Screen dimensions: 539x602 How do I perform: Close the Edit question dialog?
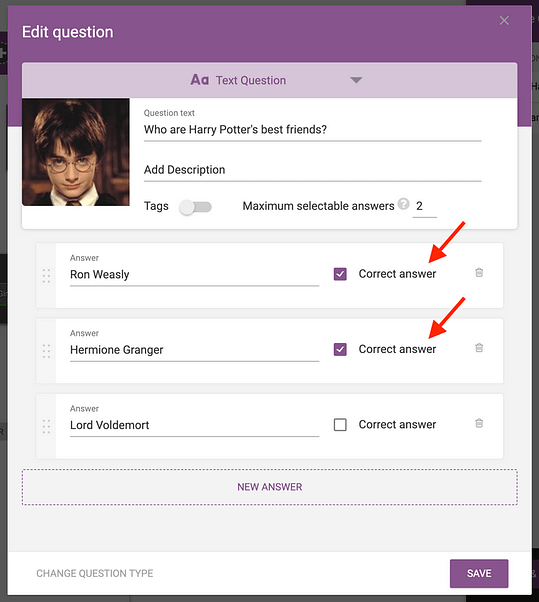504,20
